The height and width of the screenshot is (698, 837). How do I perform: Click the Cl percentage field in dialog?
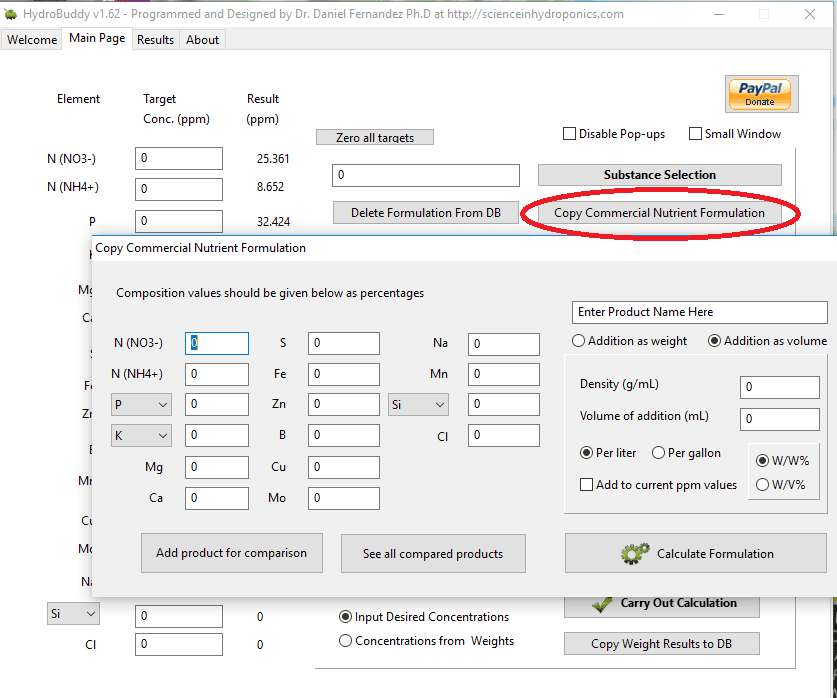click(504, 435)
